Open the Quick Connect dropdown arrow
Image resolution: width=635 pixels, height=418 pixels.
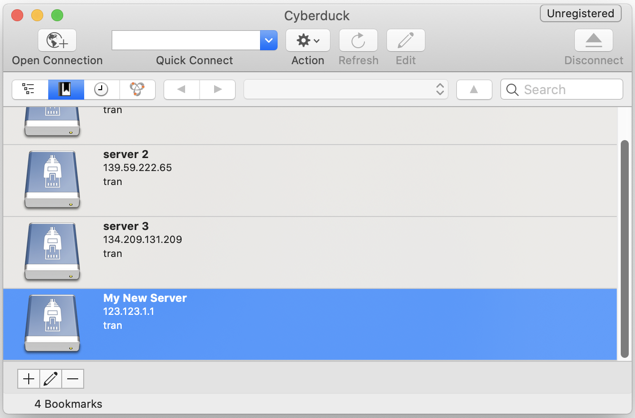268,40
